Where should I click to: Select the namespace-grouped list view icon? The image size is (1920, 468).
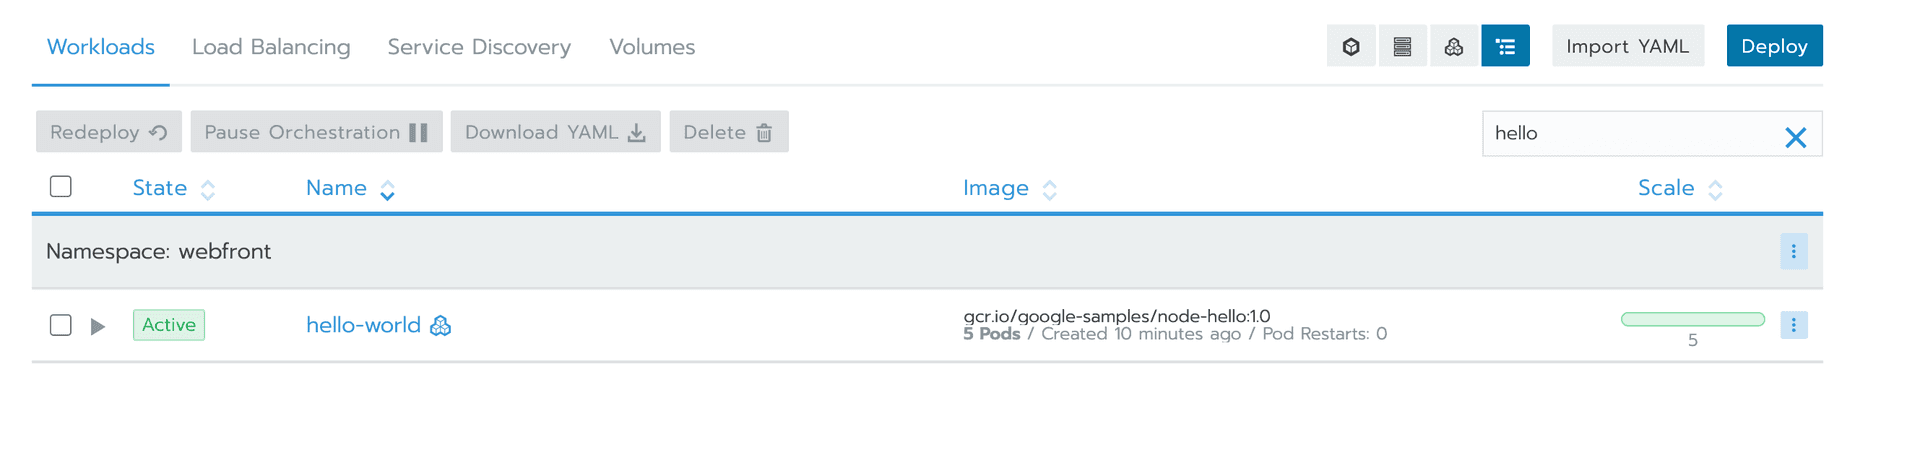(1505, 46)
